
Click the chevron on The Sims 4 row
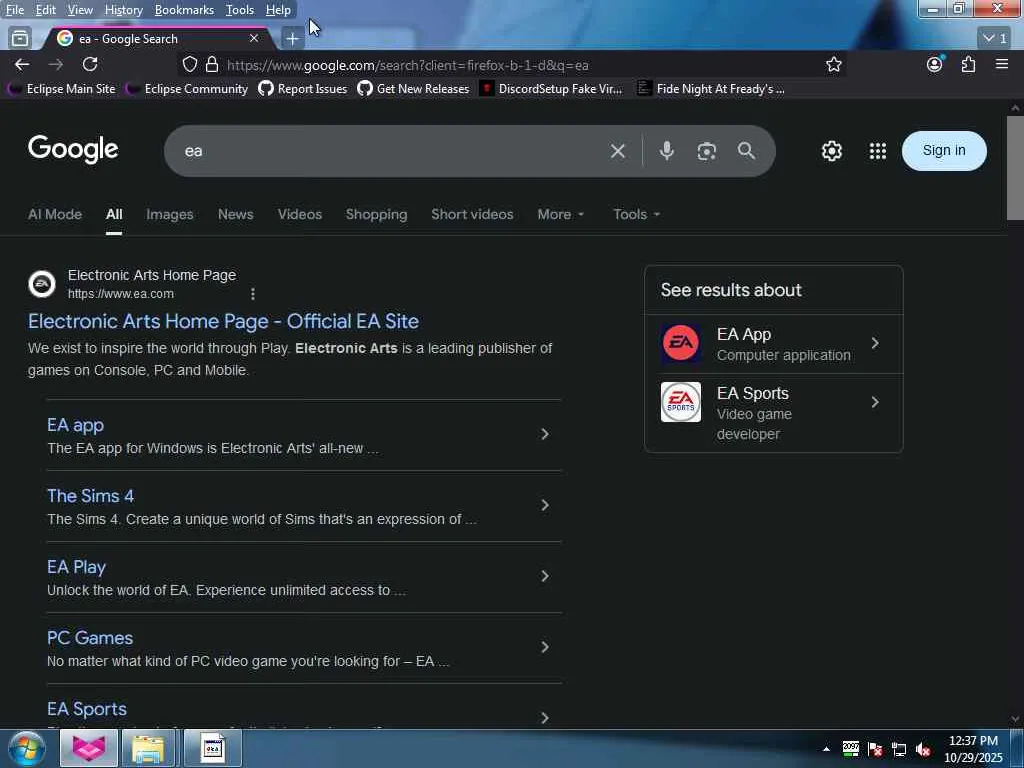pos(545,505)
